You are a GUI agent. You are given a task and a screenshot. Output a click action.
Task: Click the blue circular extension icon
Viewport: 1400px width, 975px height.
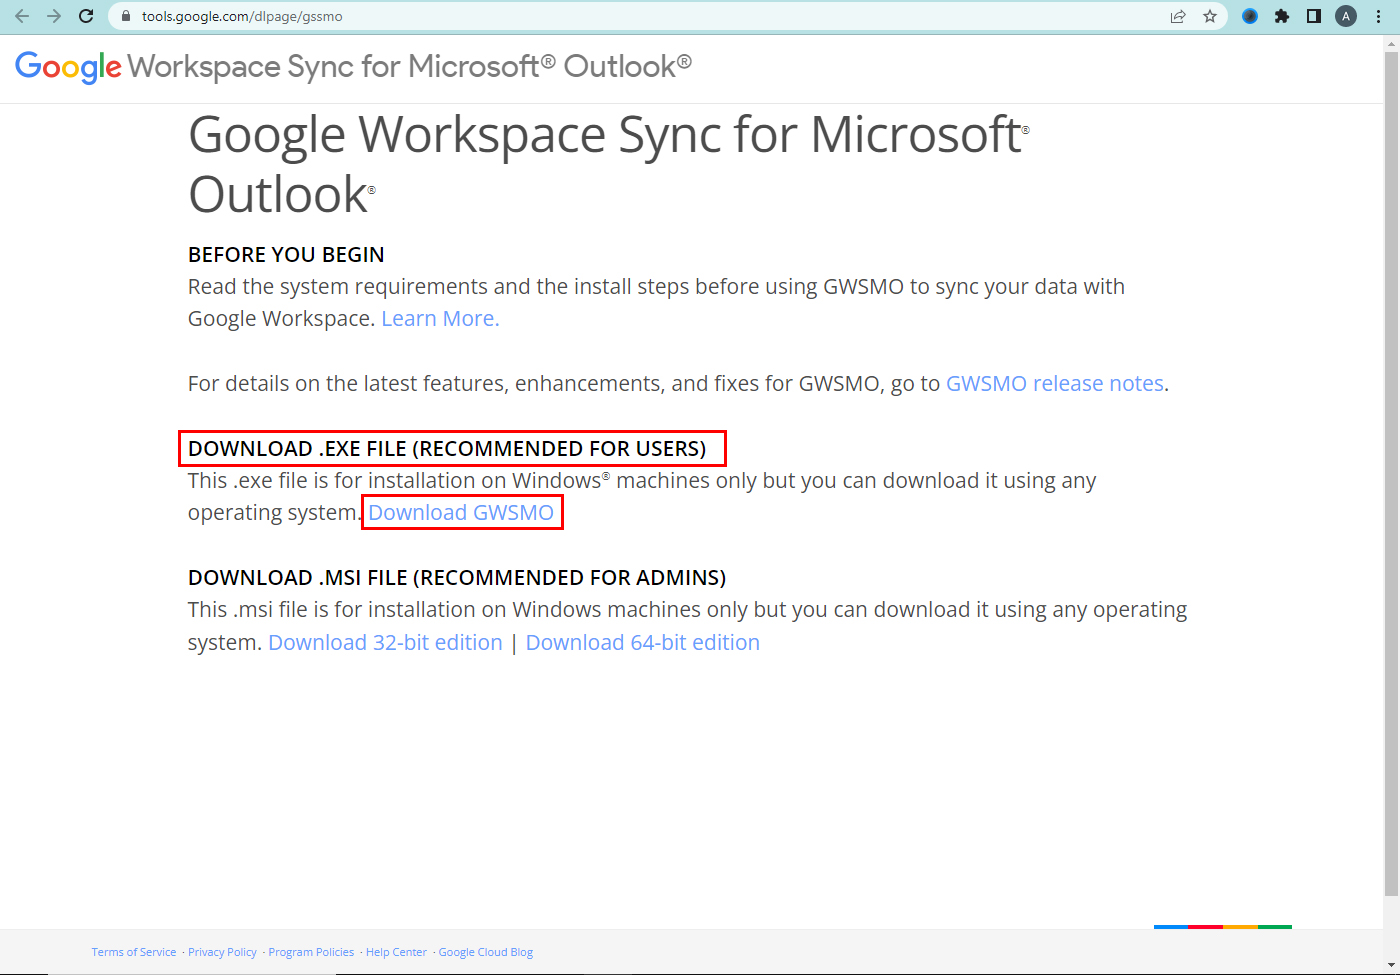(x=1250, y=16)
